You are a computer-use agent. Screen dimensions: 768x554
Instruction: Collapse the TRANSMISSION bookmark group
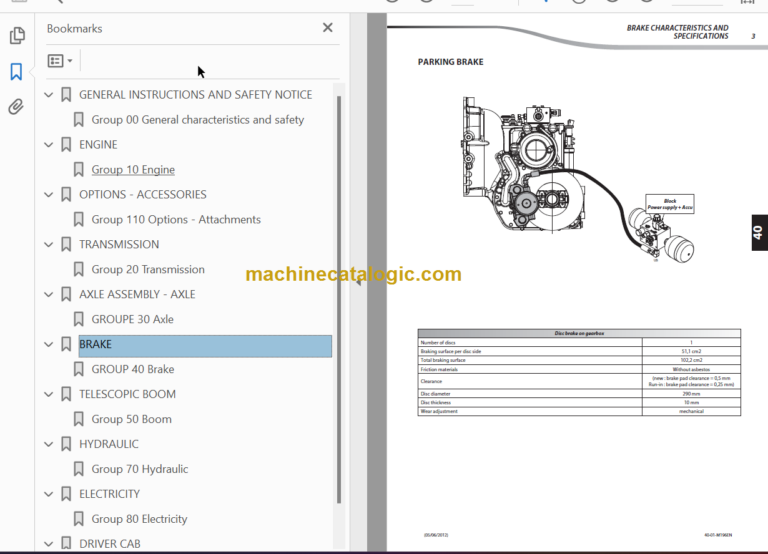coord(48,244)
